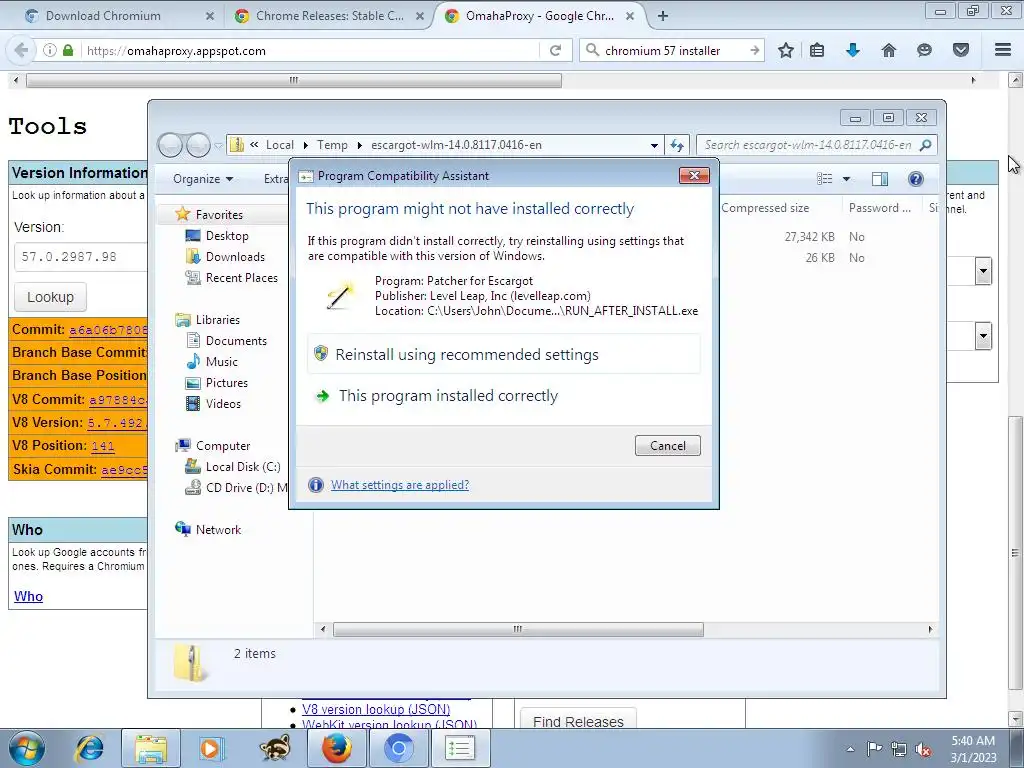Click the Temp breadcrumb arrow in Explorer

[359, 145]
